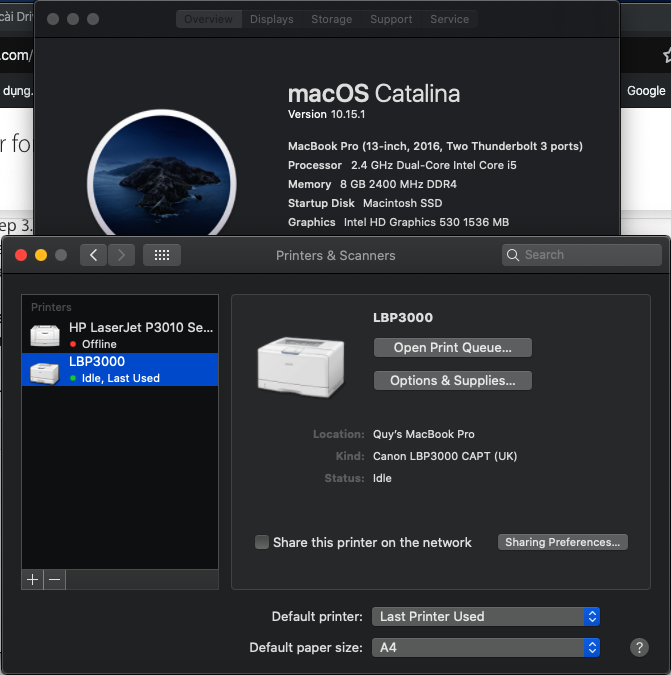Click HP LaserJet P3010 printer icon
Viewport: 671px width, 675px height.
tap(45, 336)
